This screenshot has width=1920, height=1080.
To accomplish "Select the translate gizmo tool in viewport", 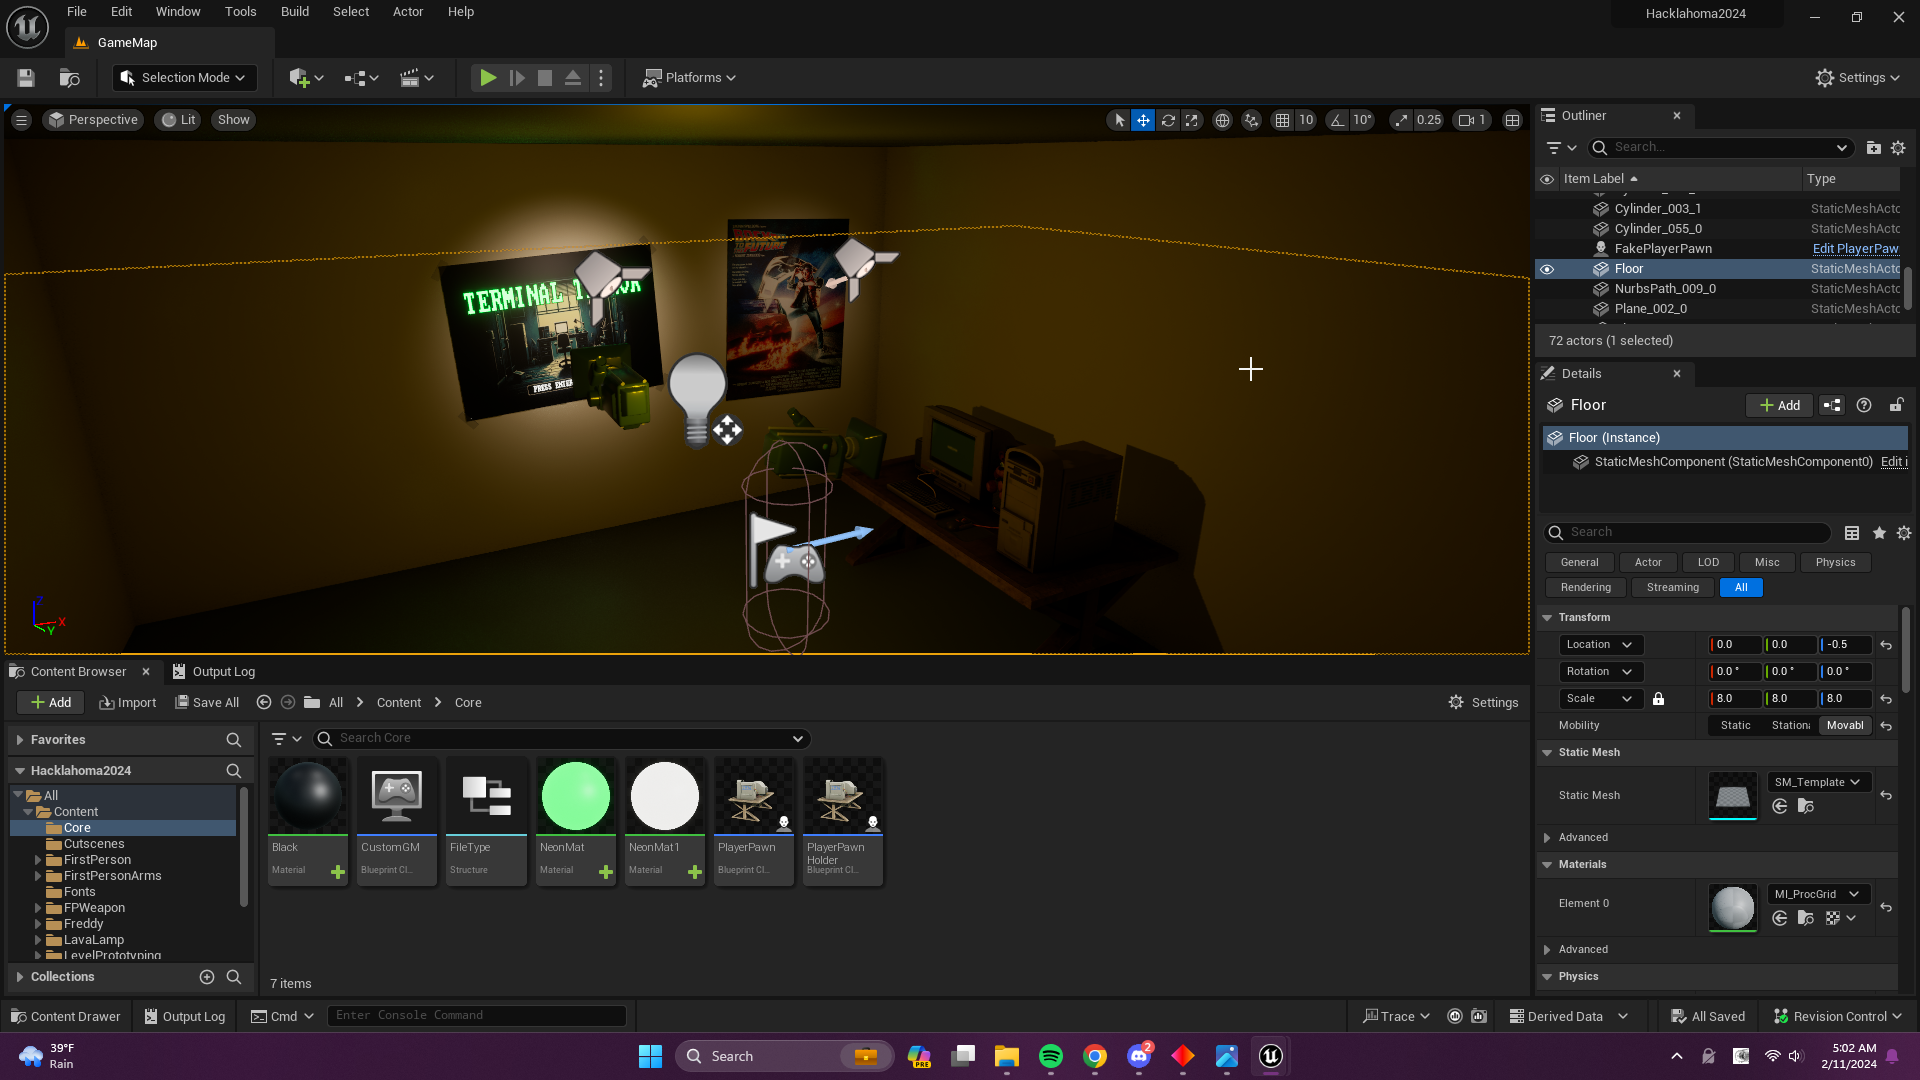I will (x=1143, y=120).
